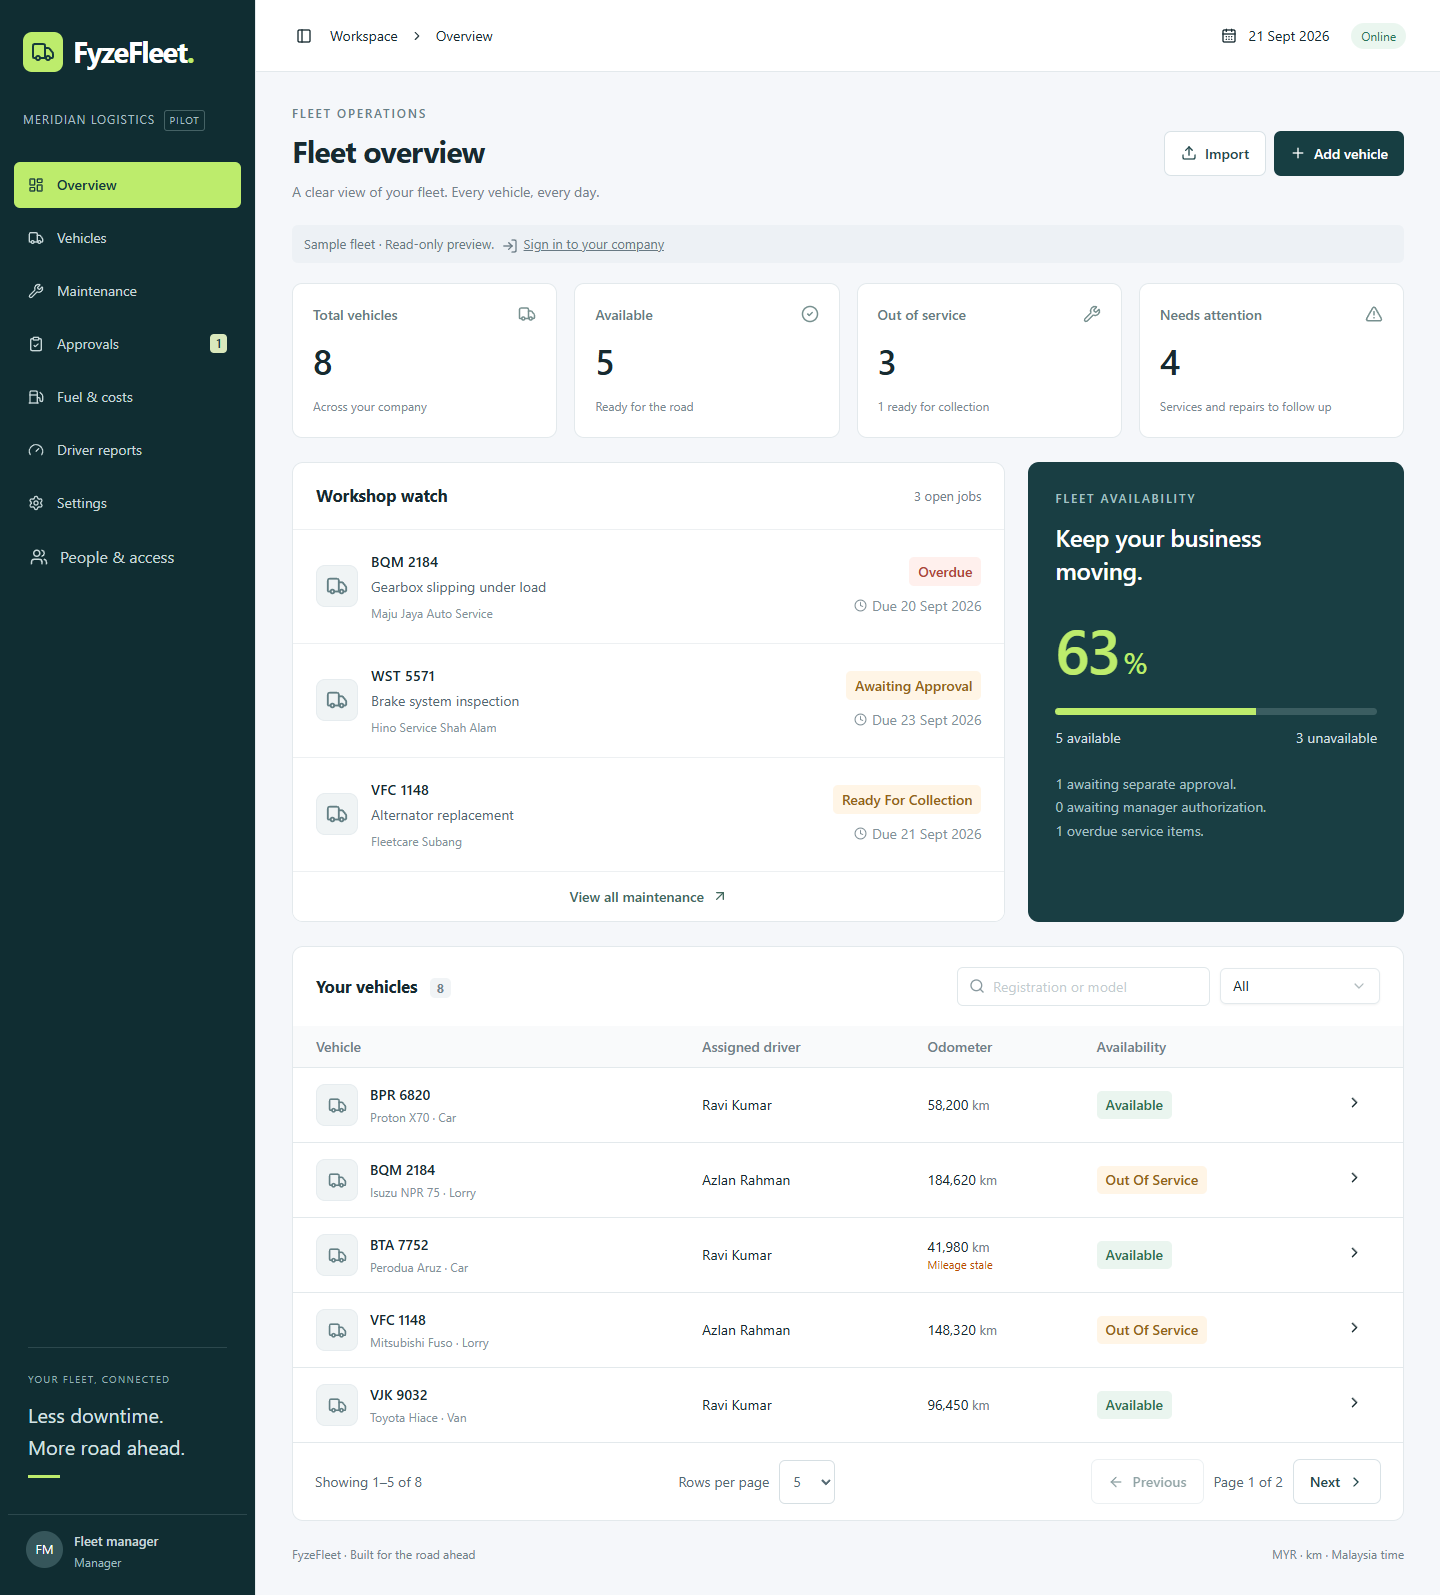1440x1595 pixels.
Task: Click the Add vehicle button
Action: 1339,153
